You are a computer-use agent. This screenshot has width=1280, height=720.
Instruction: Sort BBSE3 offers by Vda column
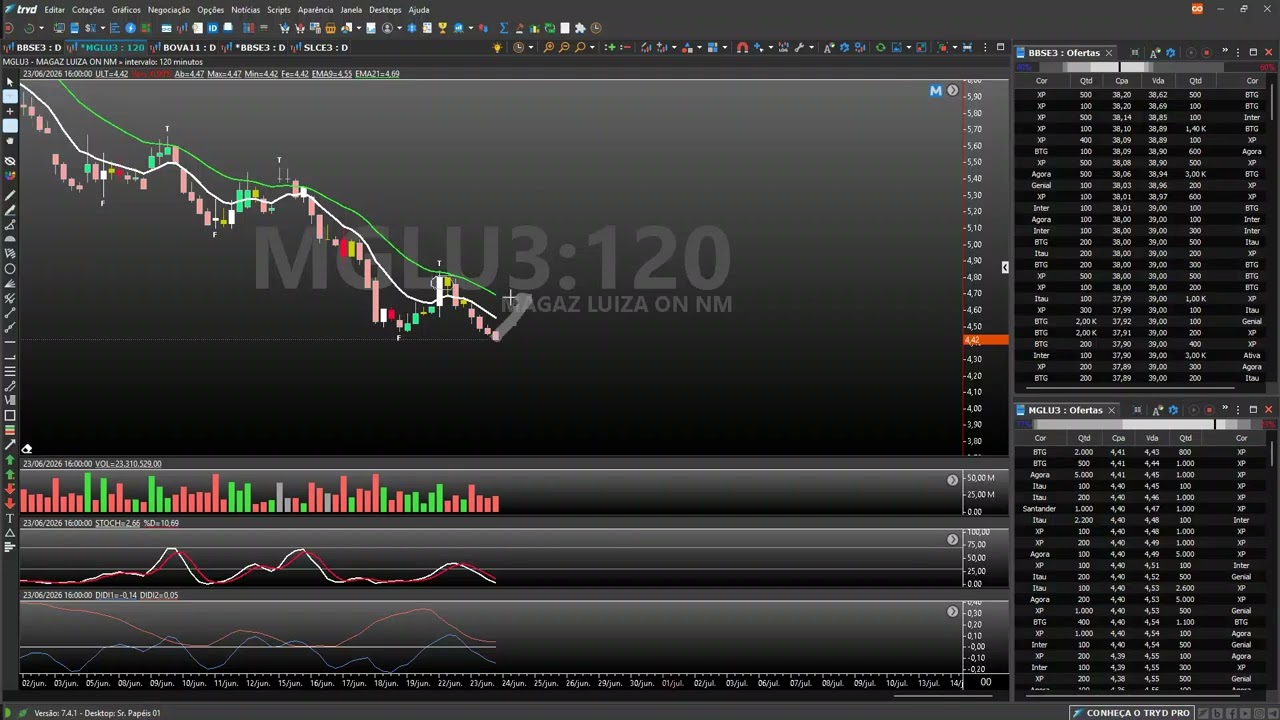point(1158,81)
